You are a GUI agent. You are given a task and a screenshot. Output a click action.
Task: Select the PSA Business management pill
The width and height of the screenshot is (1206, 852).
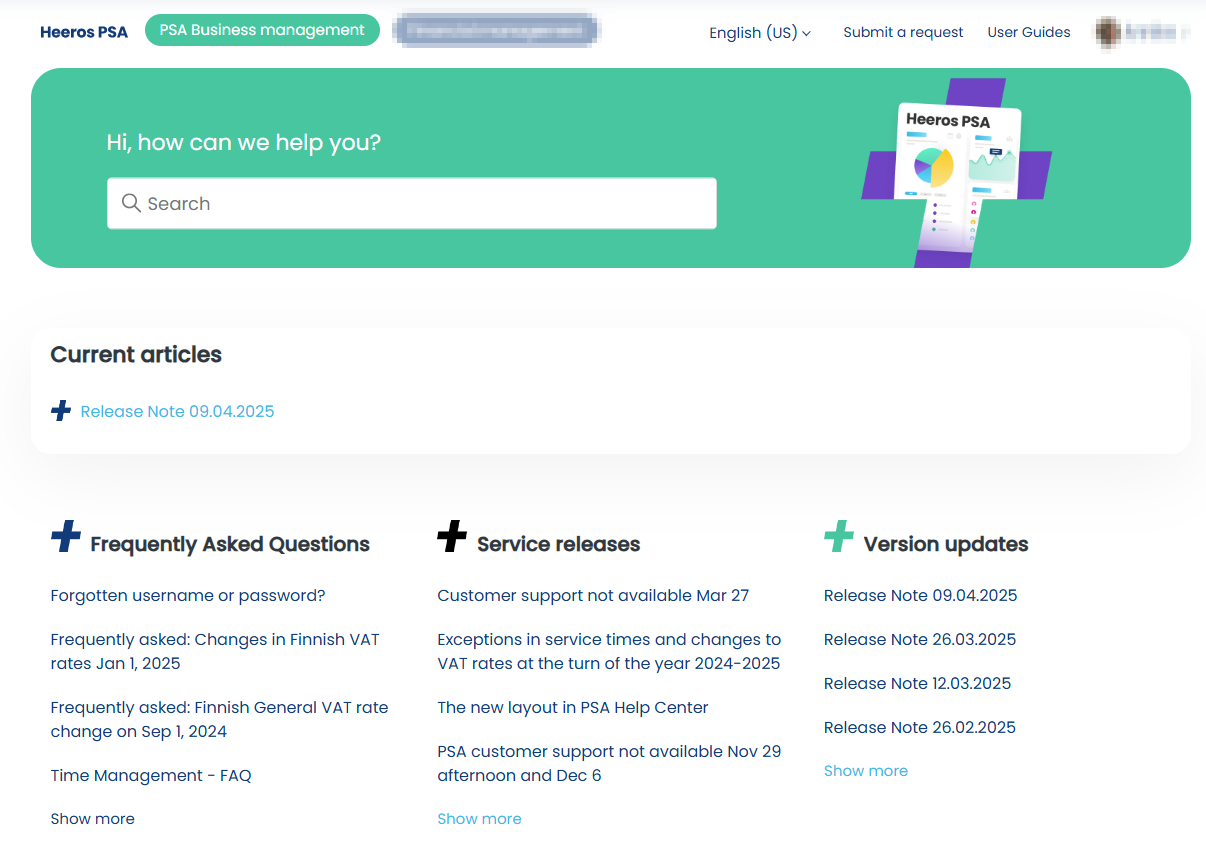[262, 30]
